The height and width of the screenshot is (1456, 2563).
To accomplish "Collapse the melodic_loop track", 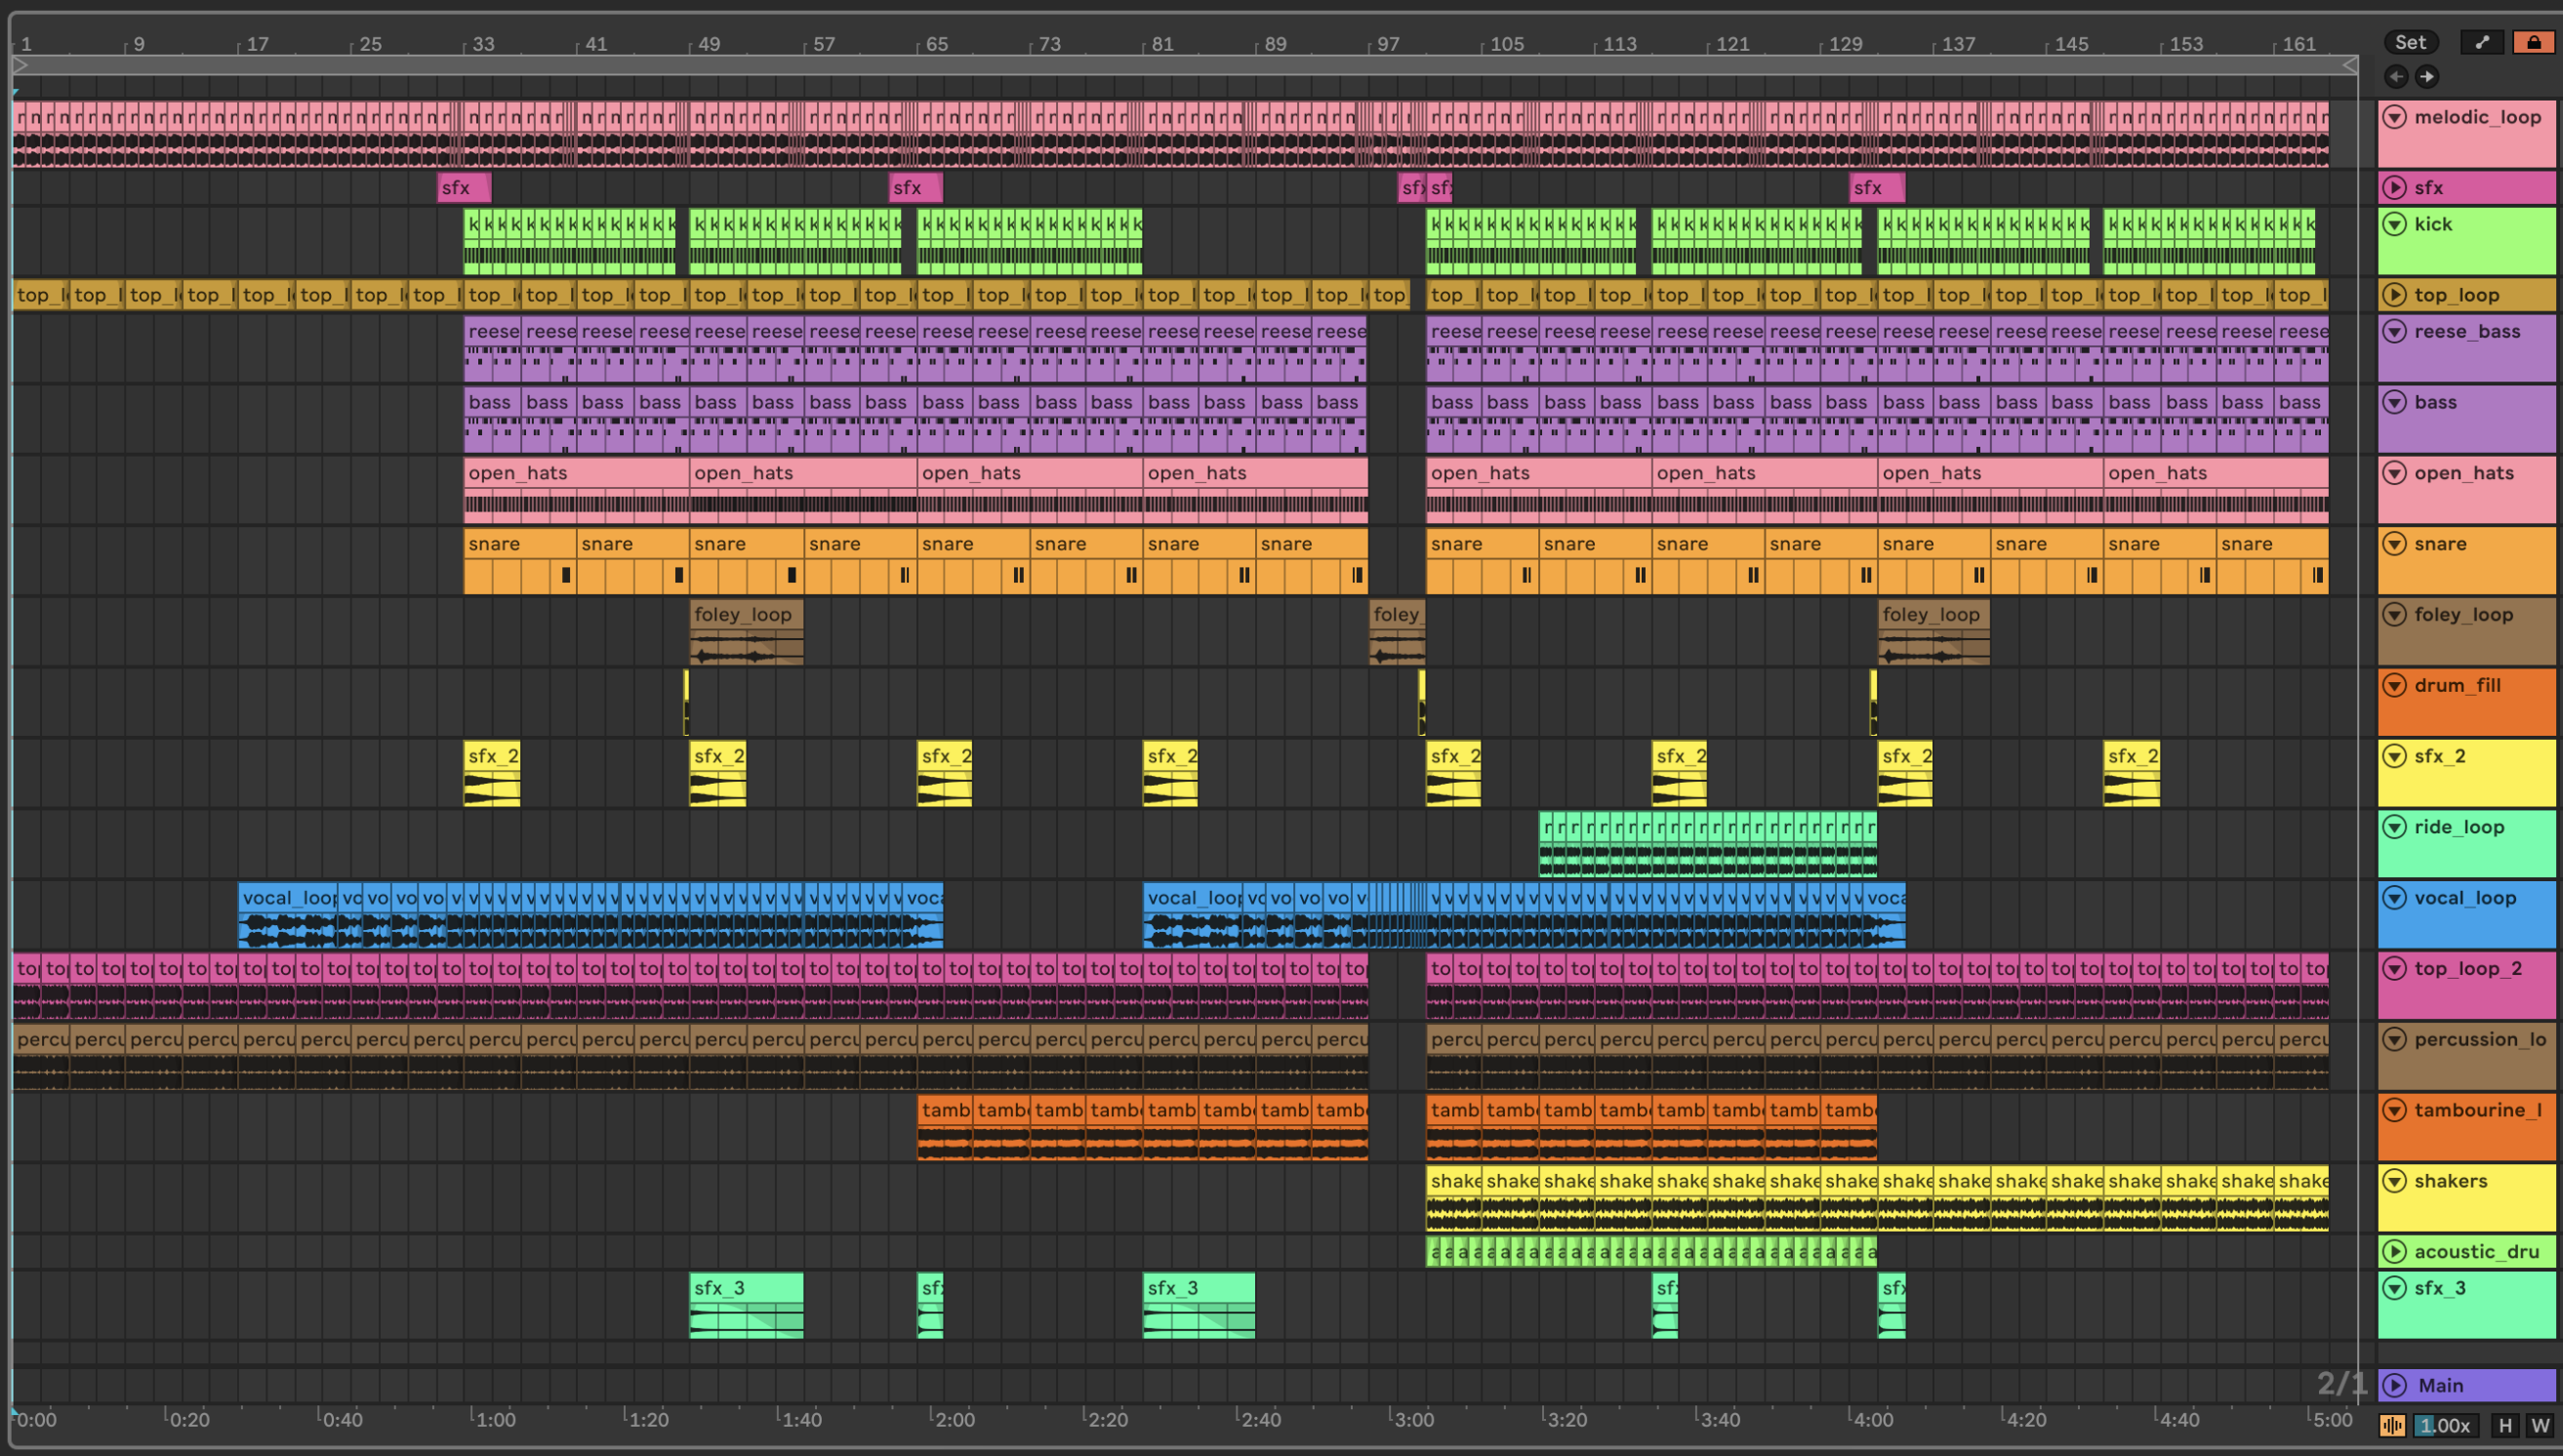I will pyautogui.click(x=2395, y=117).
